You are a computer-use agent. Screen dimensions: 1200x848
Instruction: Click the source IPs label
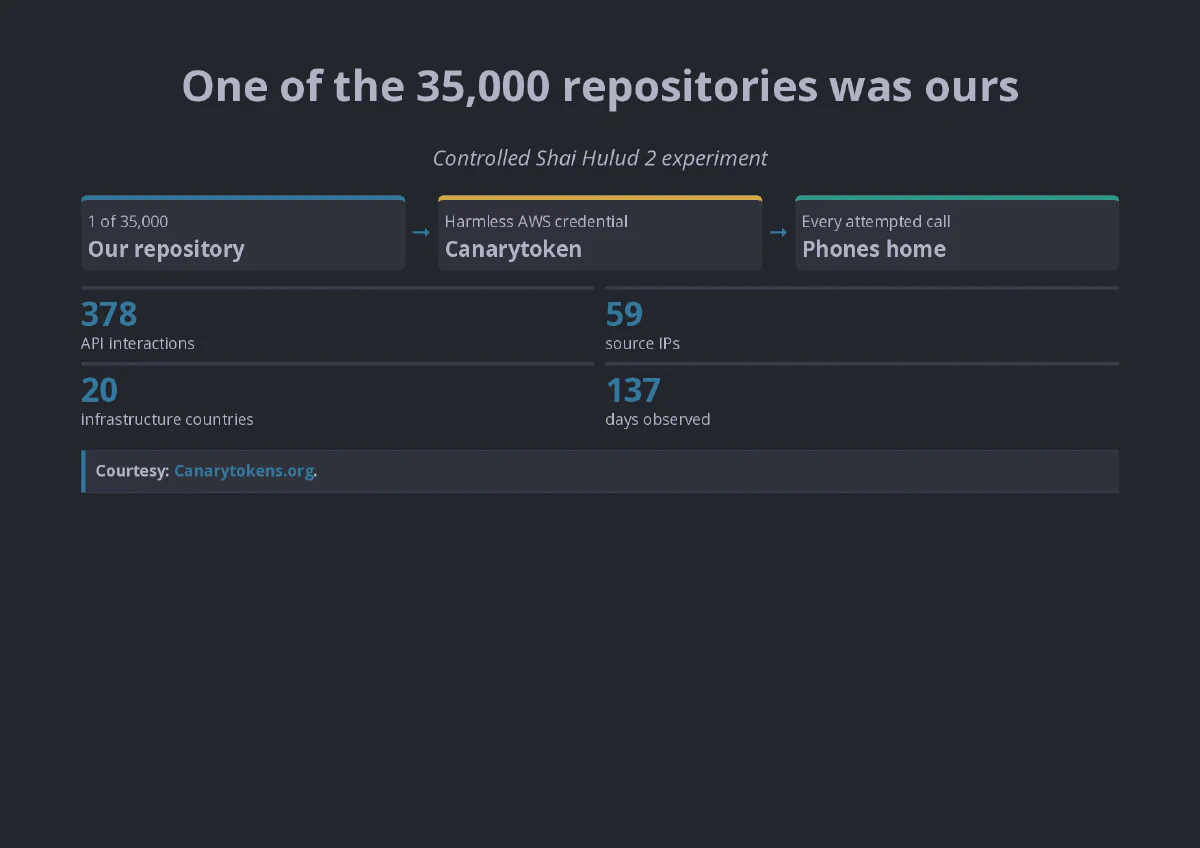click(x=642, y=343)
